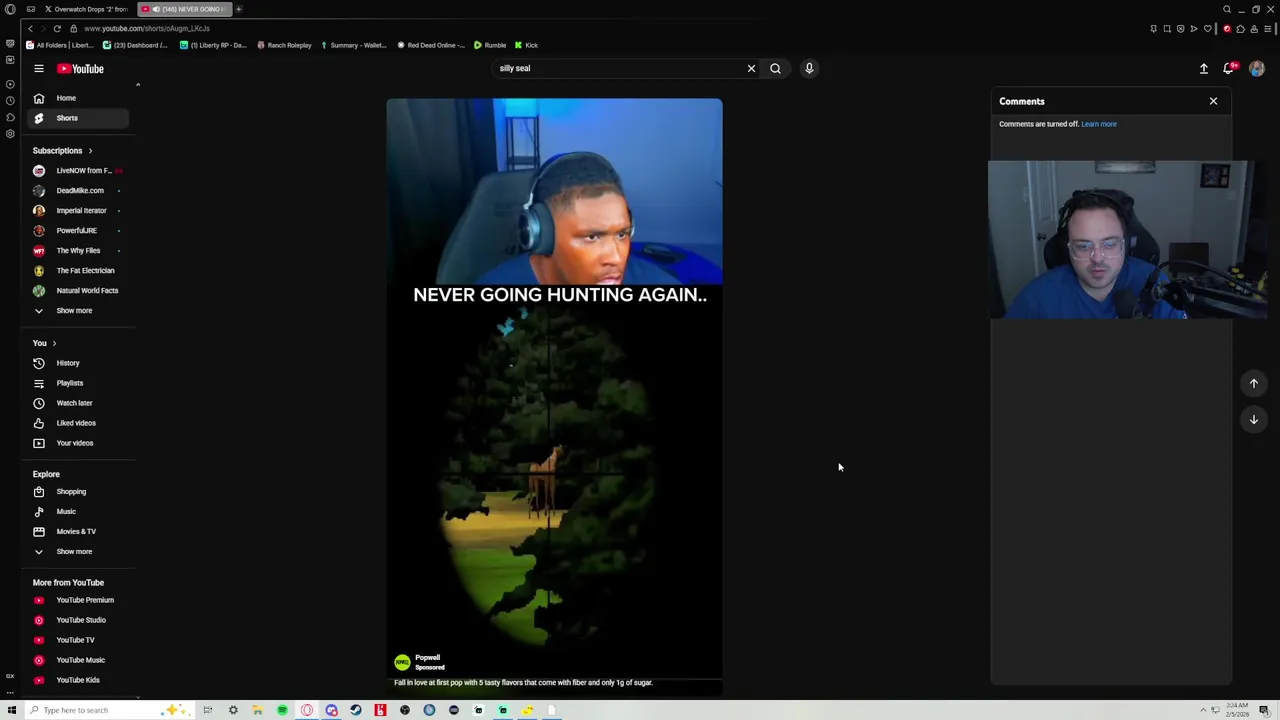This screenshot has height=720, width=1280.
Task: Open the YouTube hamburger guide menu
Action: 39,69
